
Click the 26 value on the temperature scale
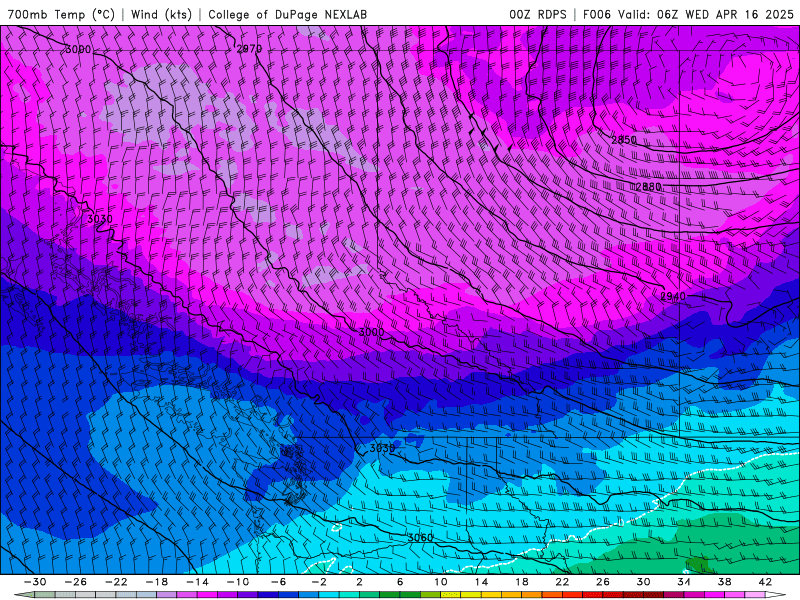[x=603, y=582]
